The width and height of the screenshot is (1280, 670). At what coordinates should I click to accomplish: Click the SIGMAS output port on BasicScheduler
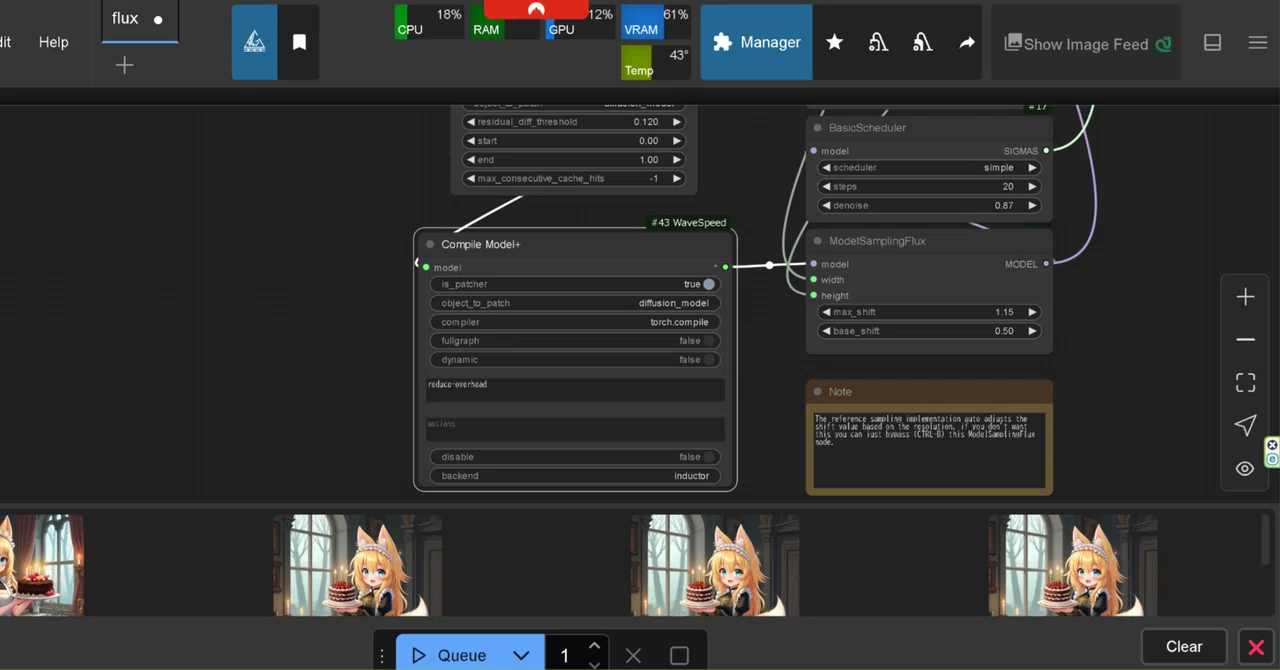coord(1046,151)
